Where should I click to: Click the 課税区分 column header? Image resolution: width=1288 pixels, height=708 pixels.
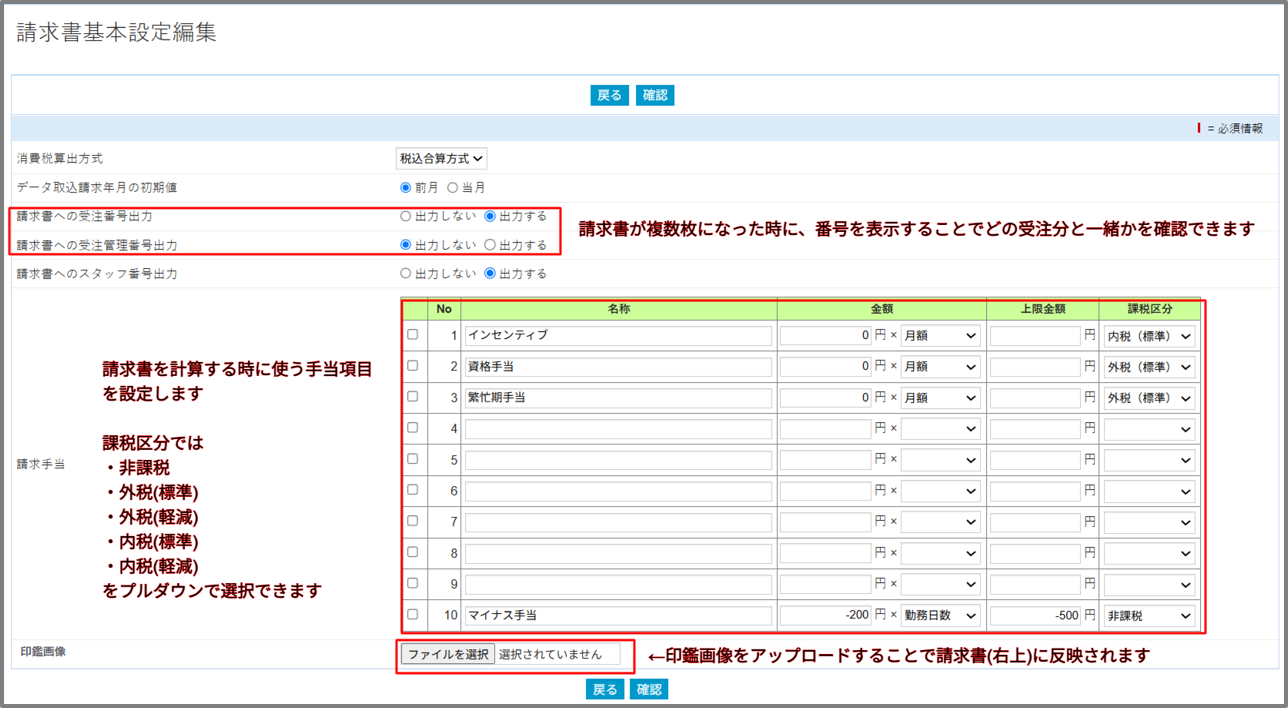pos(1150,309)
